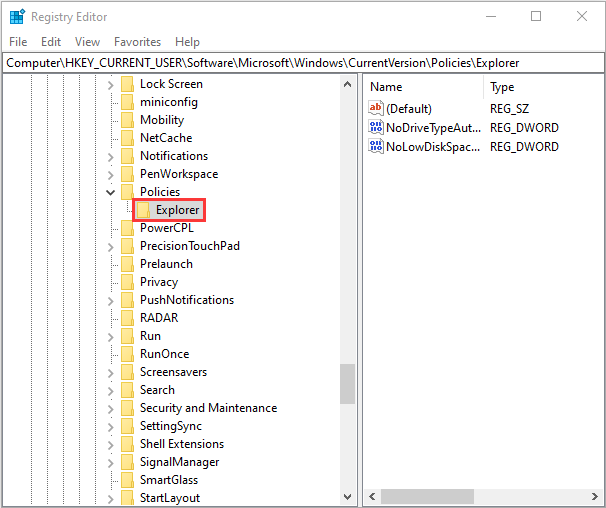Image resolution: width=606 pixels, height=508 pixels.
Task: Click the registry path address bar
Action: [x=300, y=63]
